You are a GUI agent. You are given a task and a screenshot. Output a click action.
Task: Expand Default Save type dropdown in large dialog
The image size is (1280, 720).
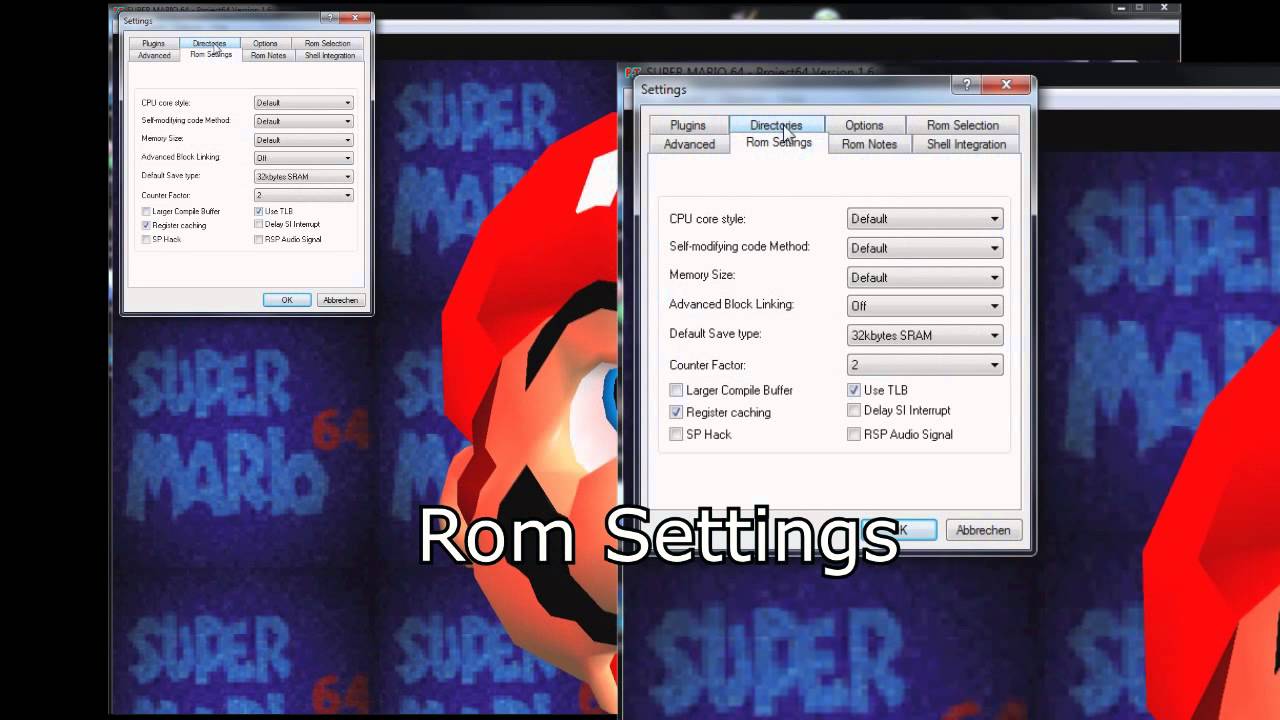click(x=925, y=335)
